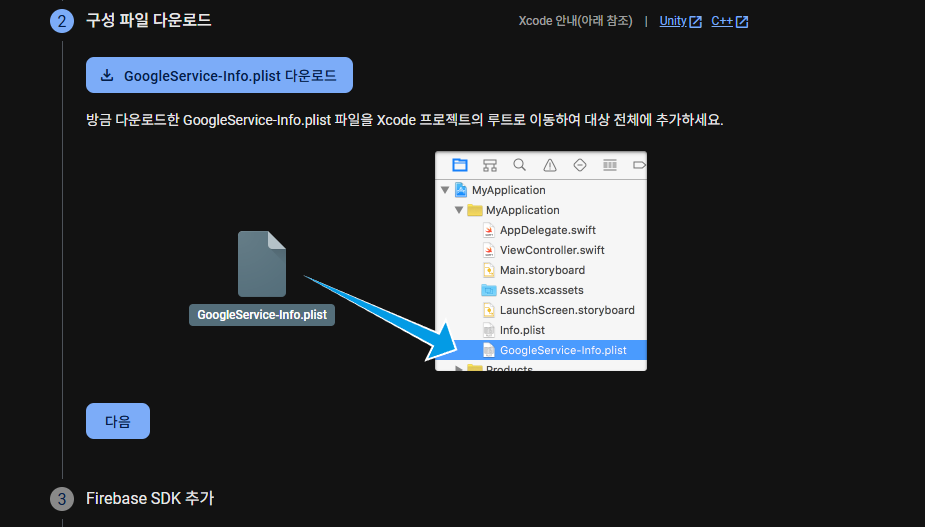Screen dimensions: 925x527
Task: Click the download arrow icon on the plist button
Action: 107,75
